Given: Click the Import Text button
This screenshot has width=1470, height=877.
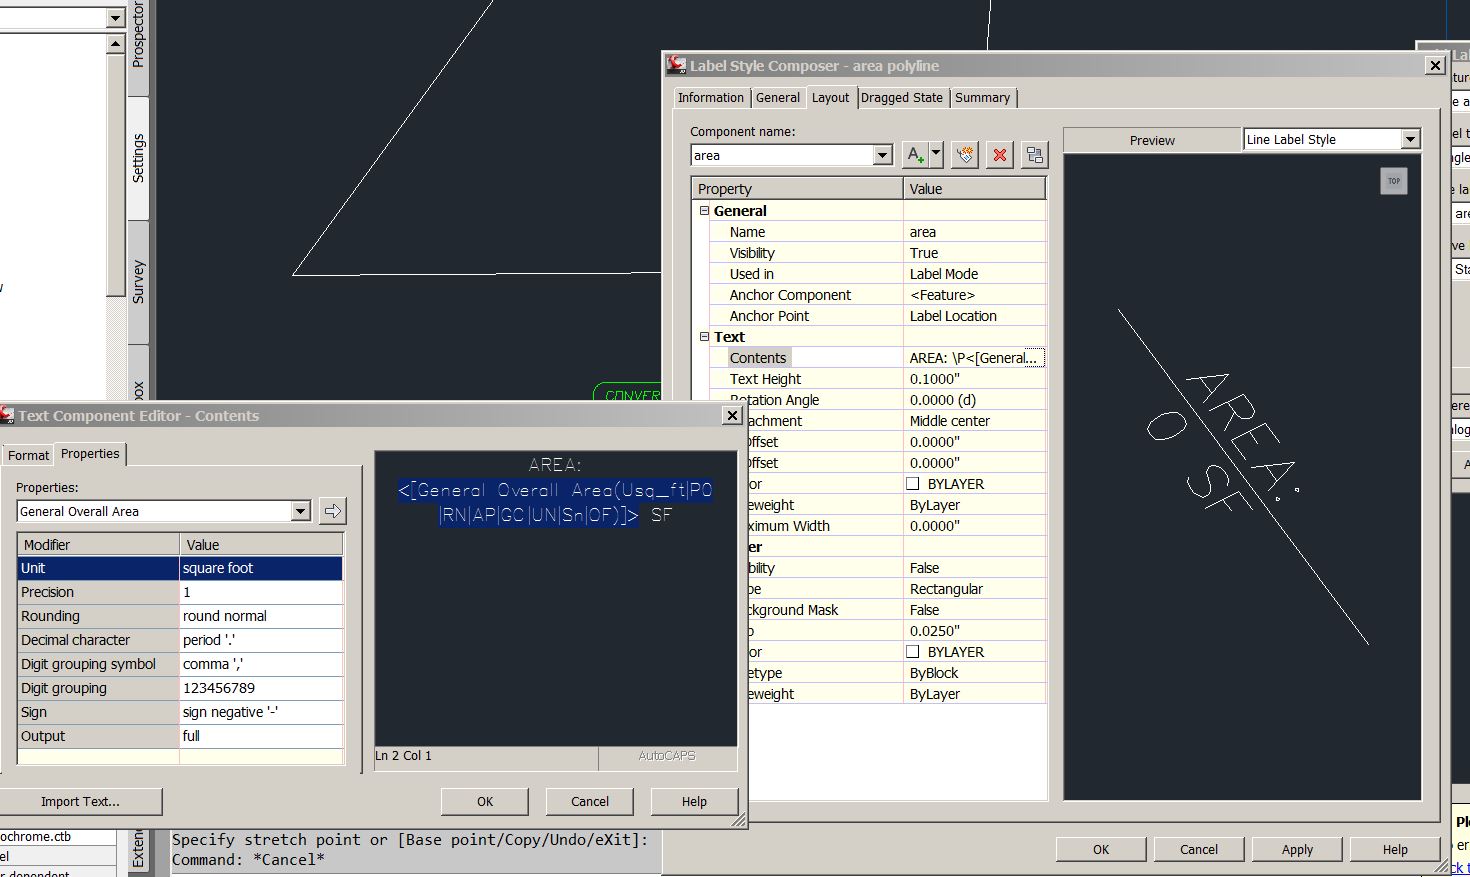Looking at the screenshot, I should [83, 801].
